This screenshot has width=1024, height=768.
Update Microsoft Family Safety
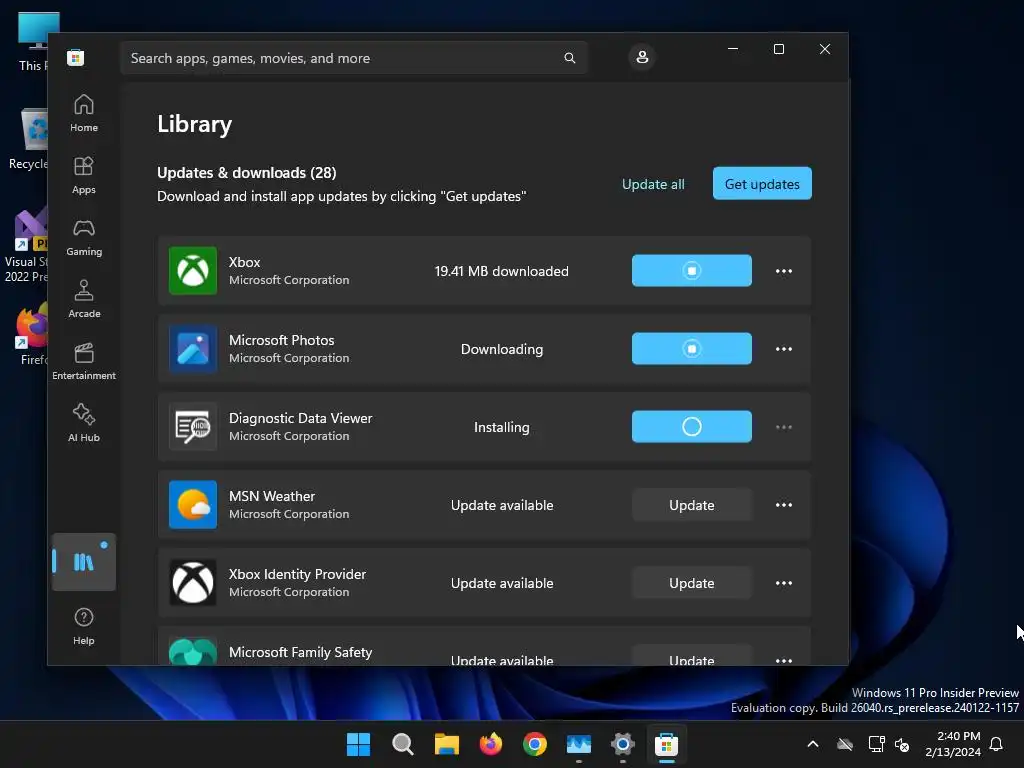coord(692,656)
